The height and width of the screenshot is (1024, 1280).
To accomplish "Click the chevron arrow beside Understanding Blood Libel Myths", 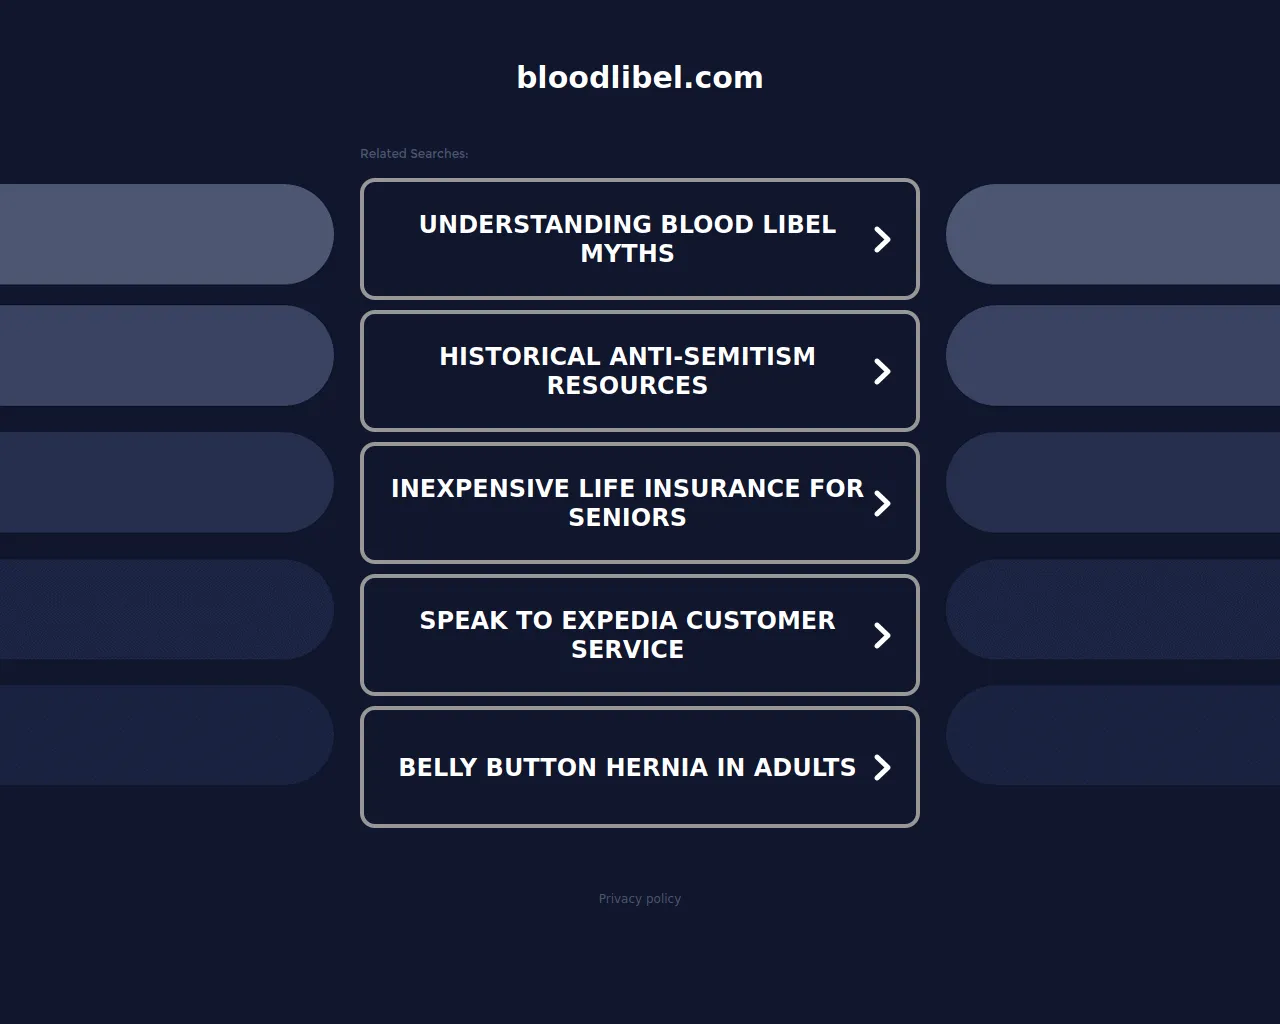I will (882, 239).
